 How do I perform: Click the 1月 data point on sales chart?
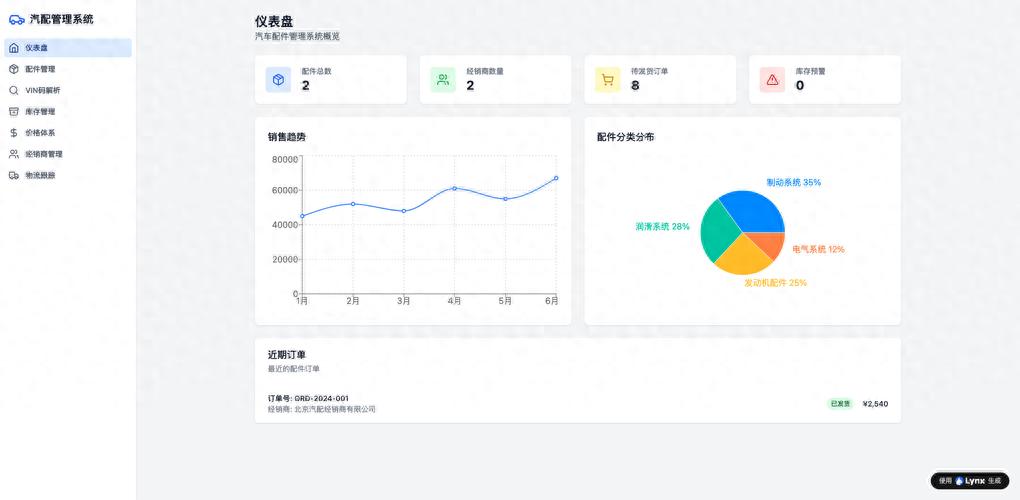point(302,216)
